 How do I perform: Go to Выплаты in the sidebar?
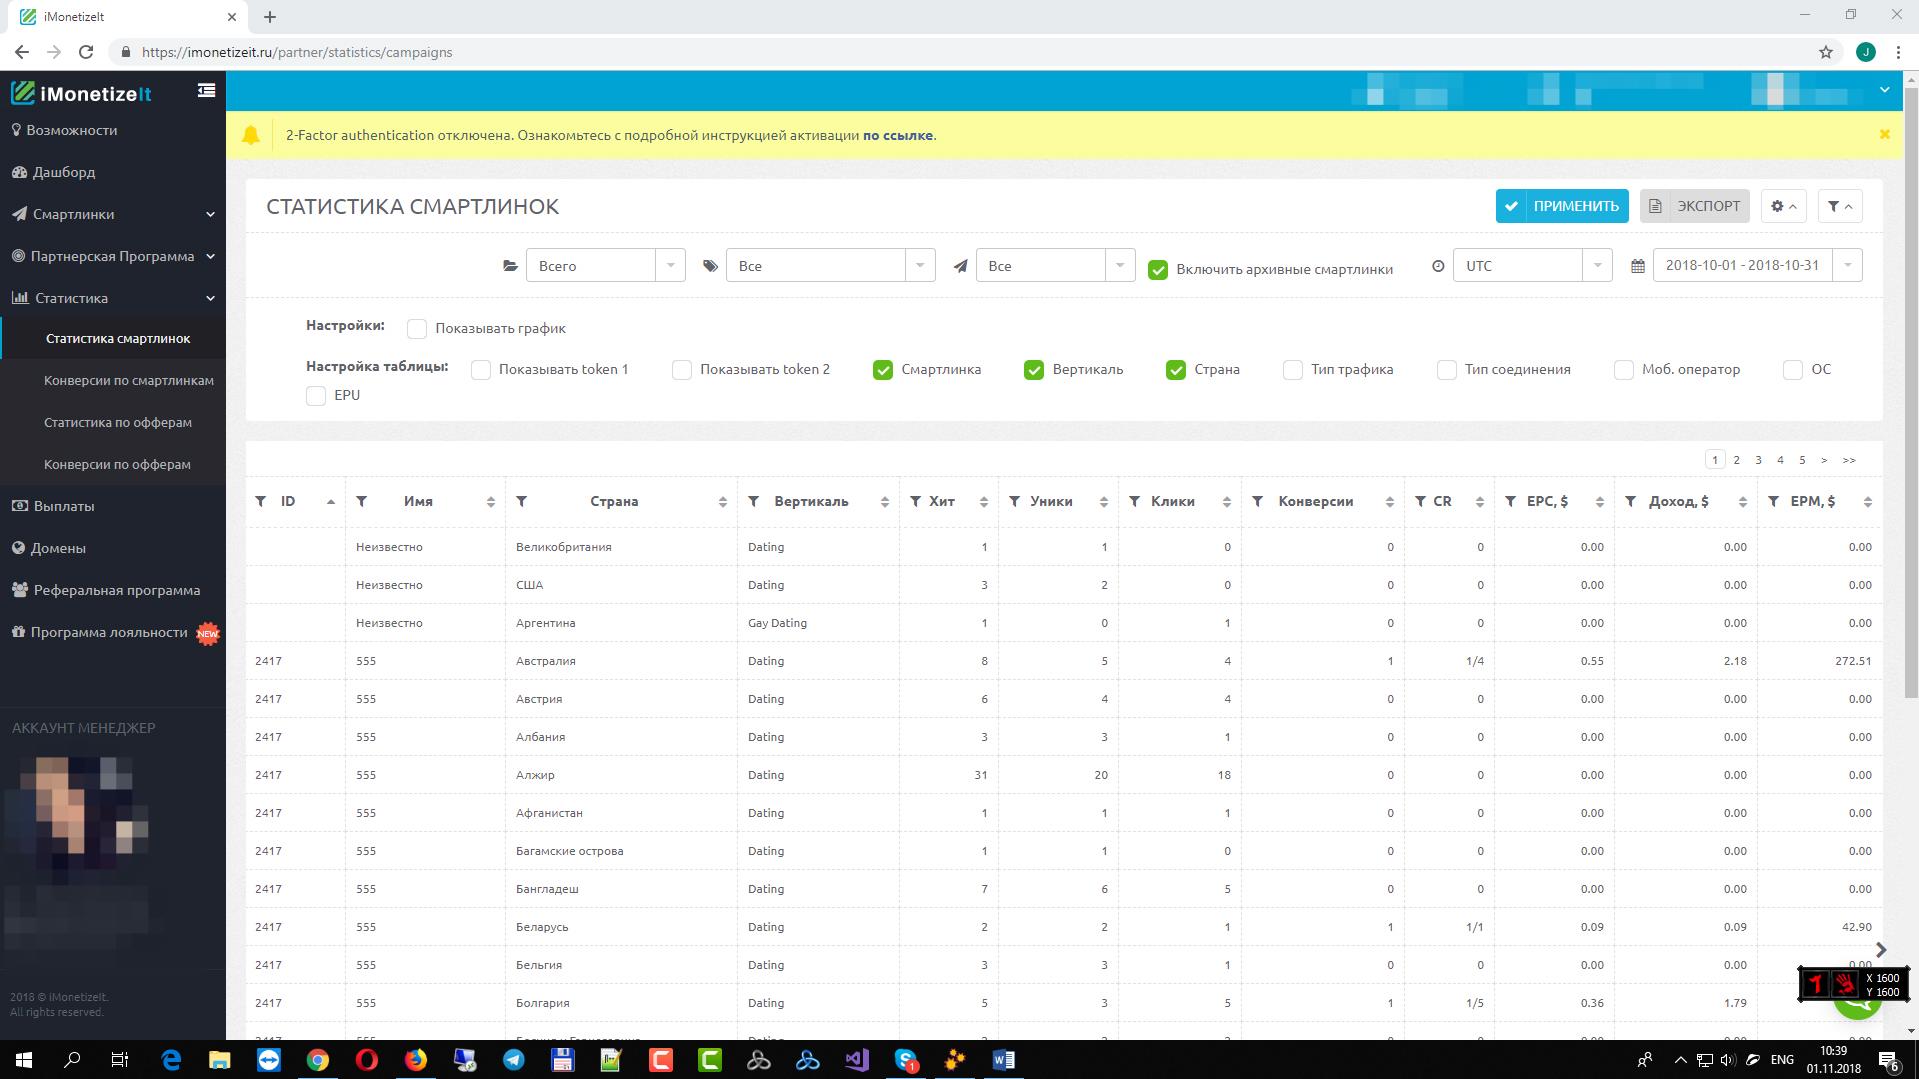click(x=64, y=506)
